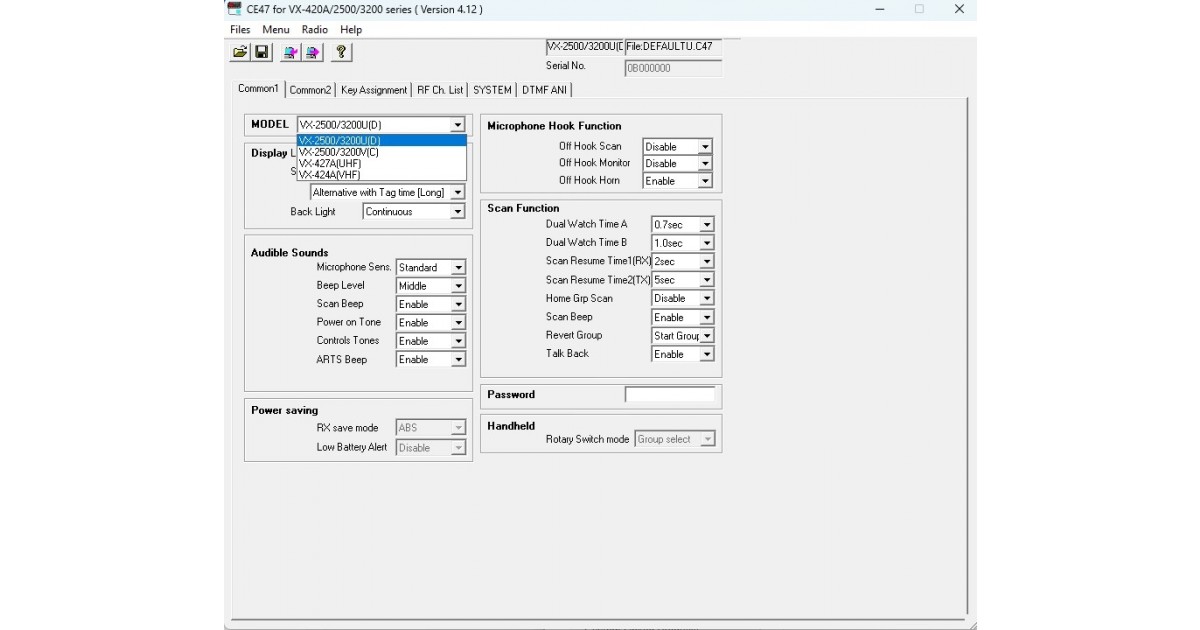Viewport: 1200px width, 630px height.
Task: Click the radio transfer icon beside the help icon
Action: 313,52
